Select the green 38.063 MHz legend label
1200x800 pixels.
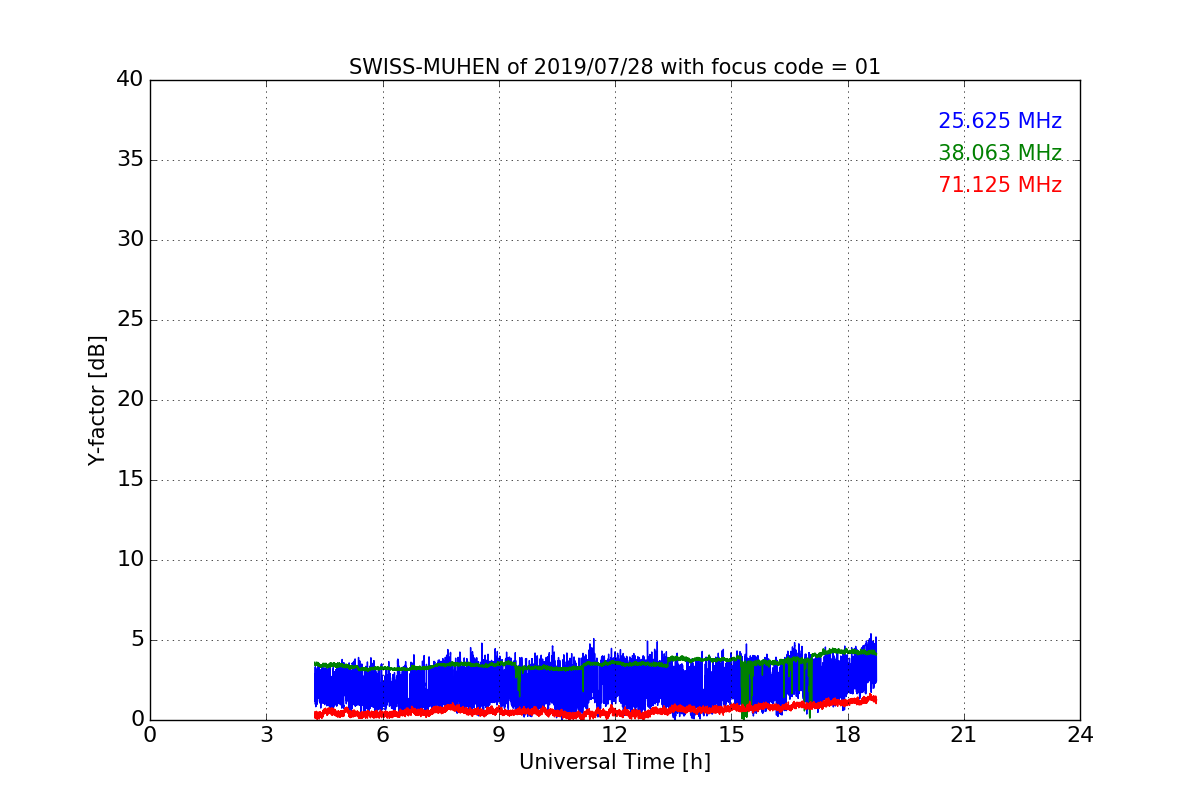[x=1000, y=153]
